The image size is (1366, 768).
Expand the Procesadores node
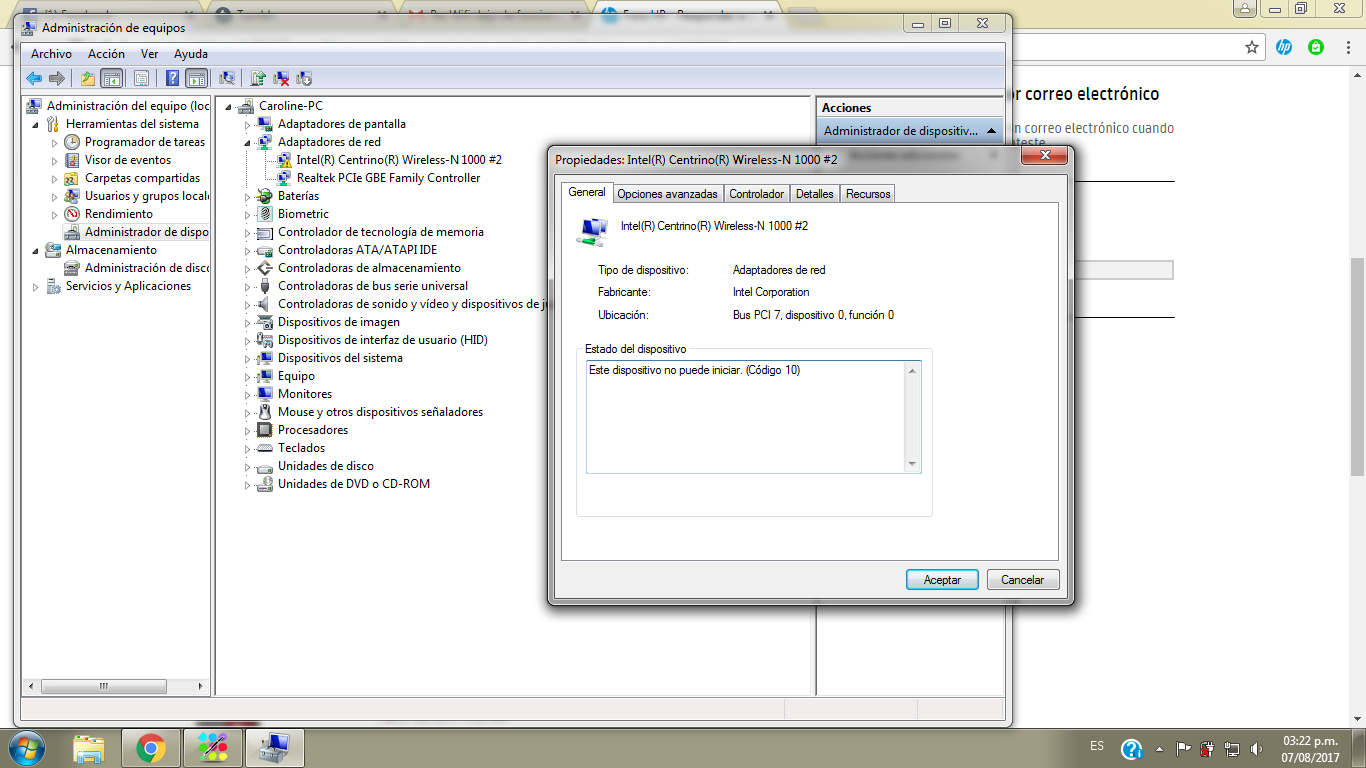tap(248, 431)
